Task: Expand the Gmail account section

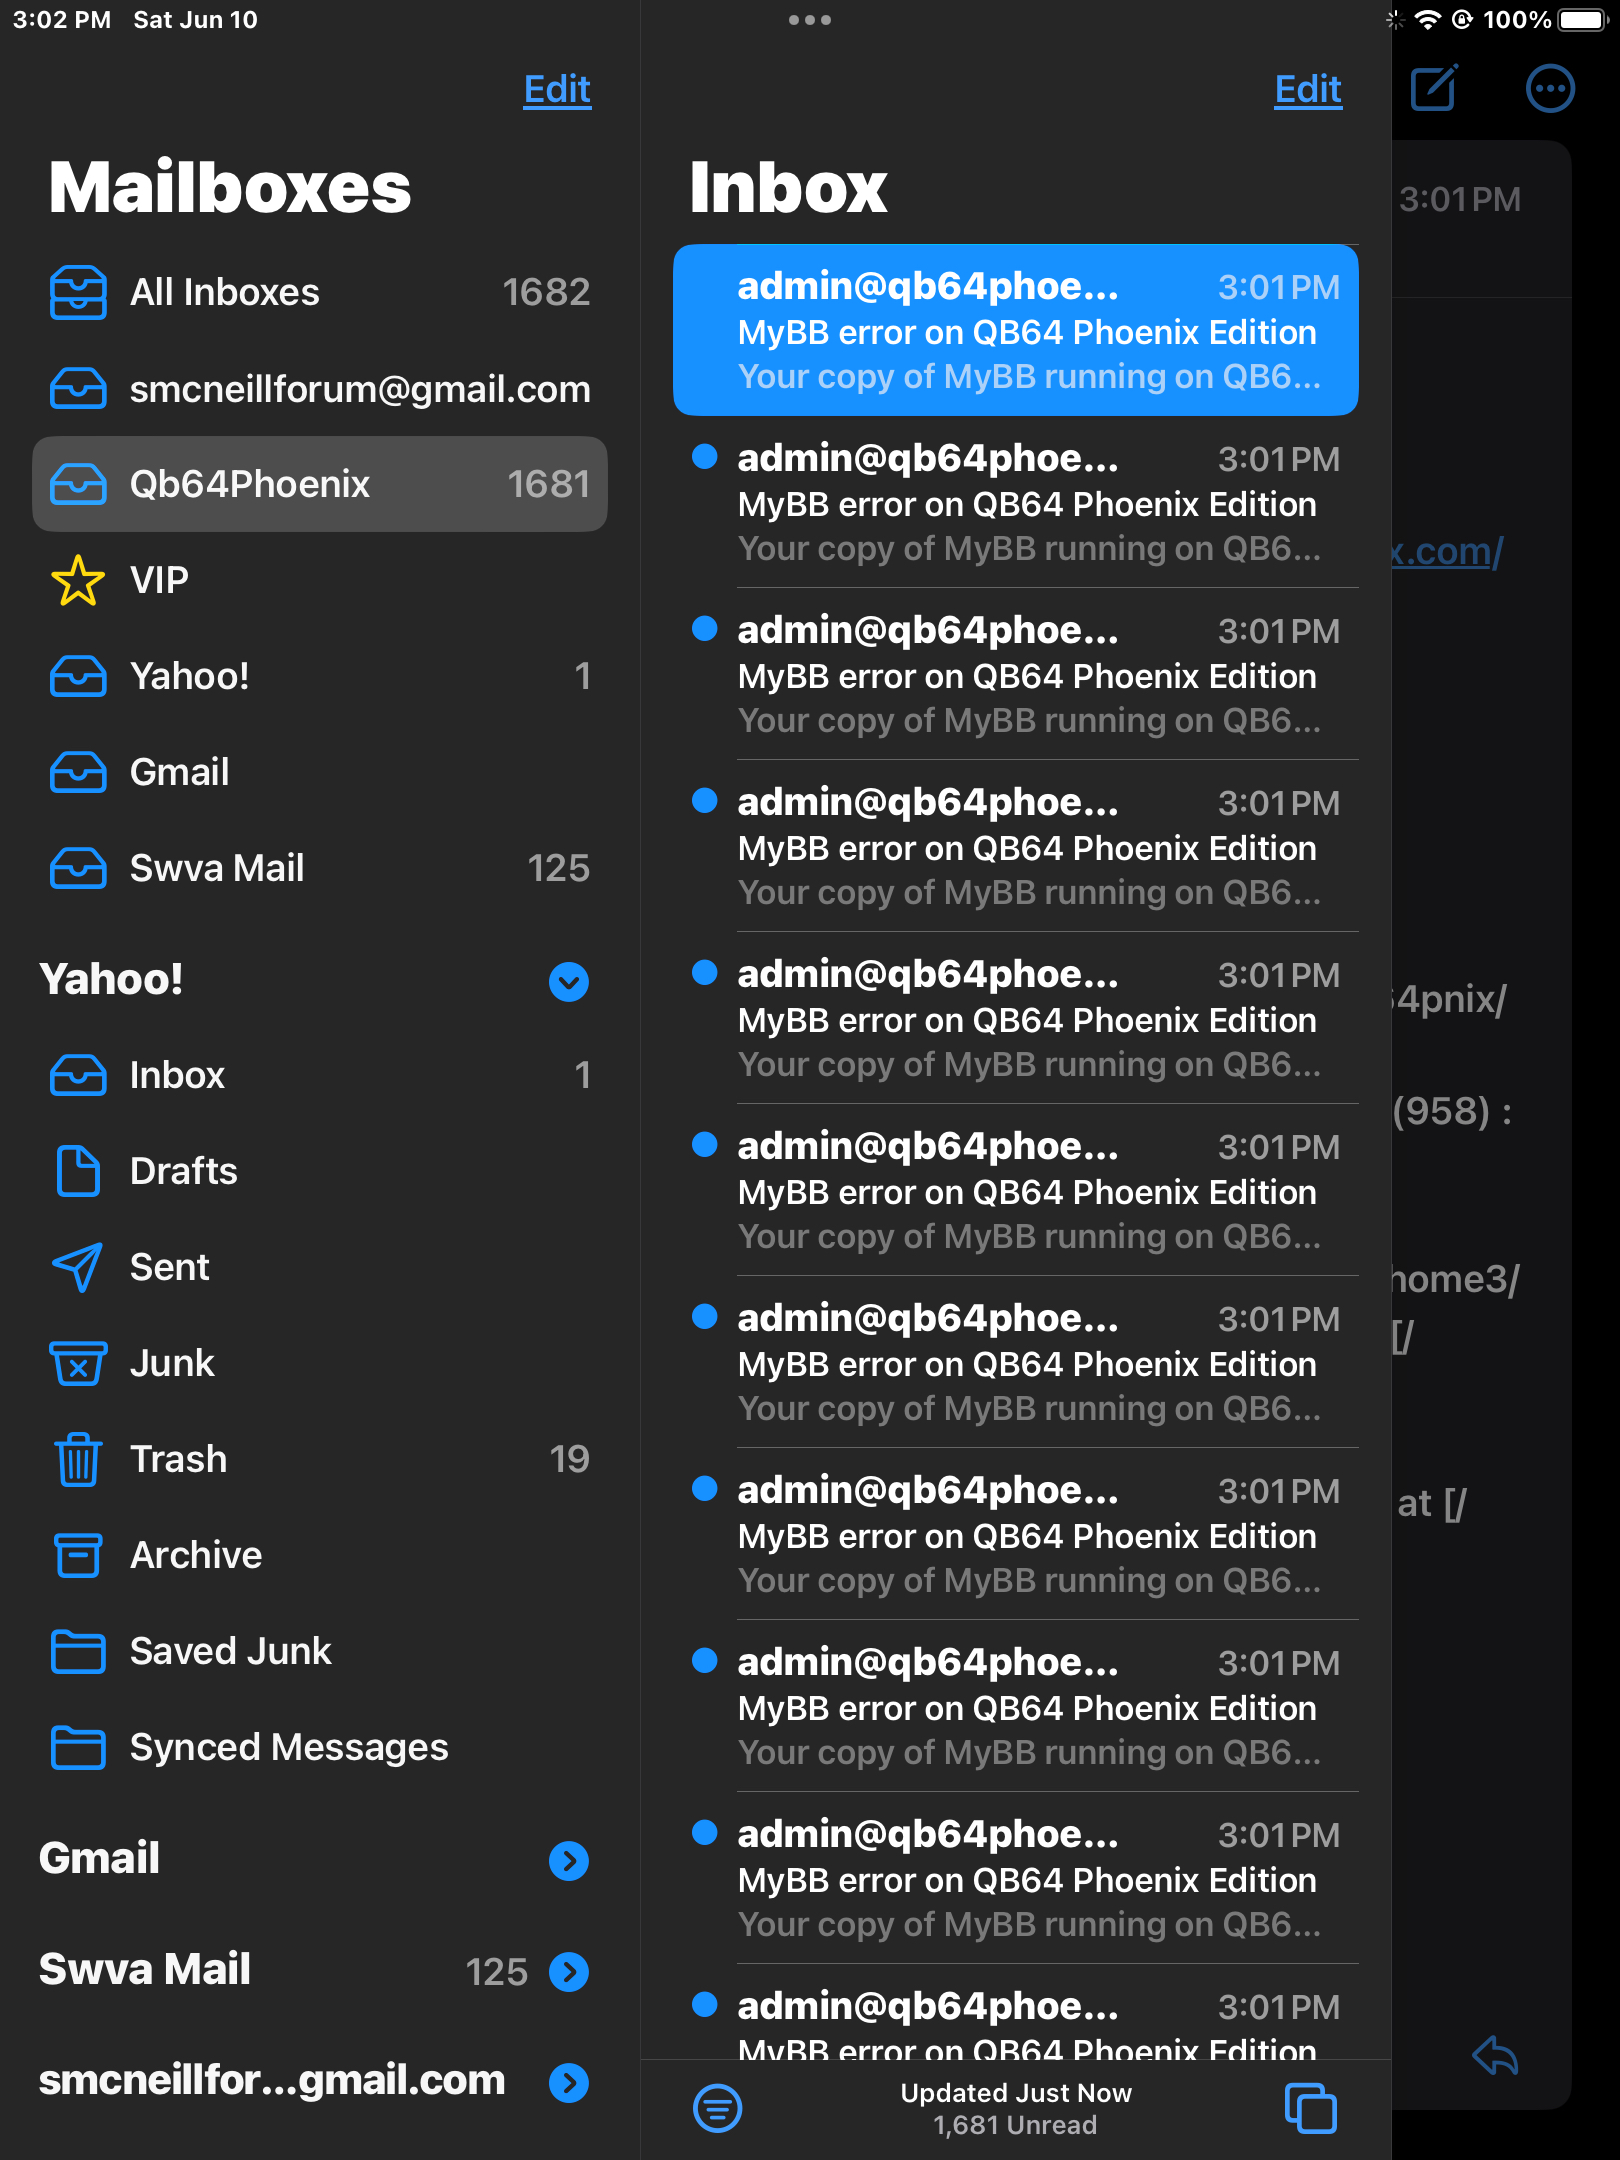Action: coord(569,1861)
